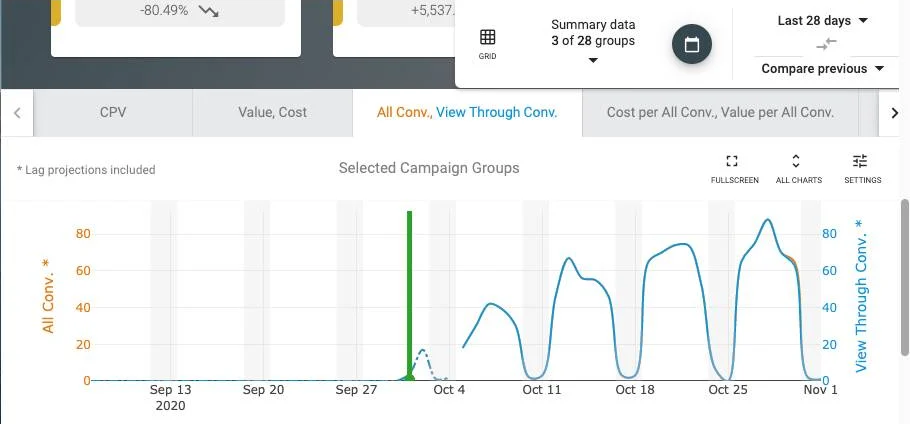
Task: Go to next chart tabs arrow
Action: tap(894, 113)
